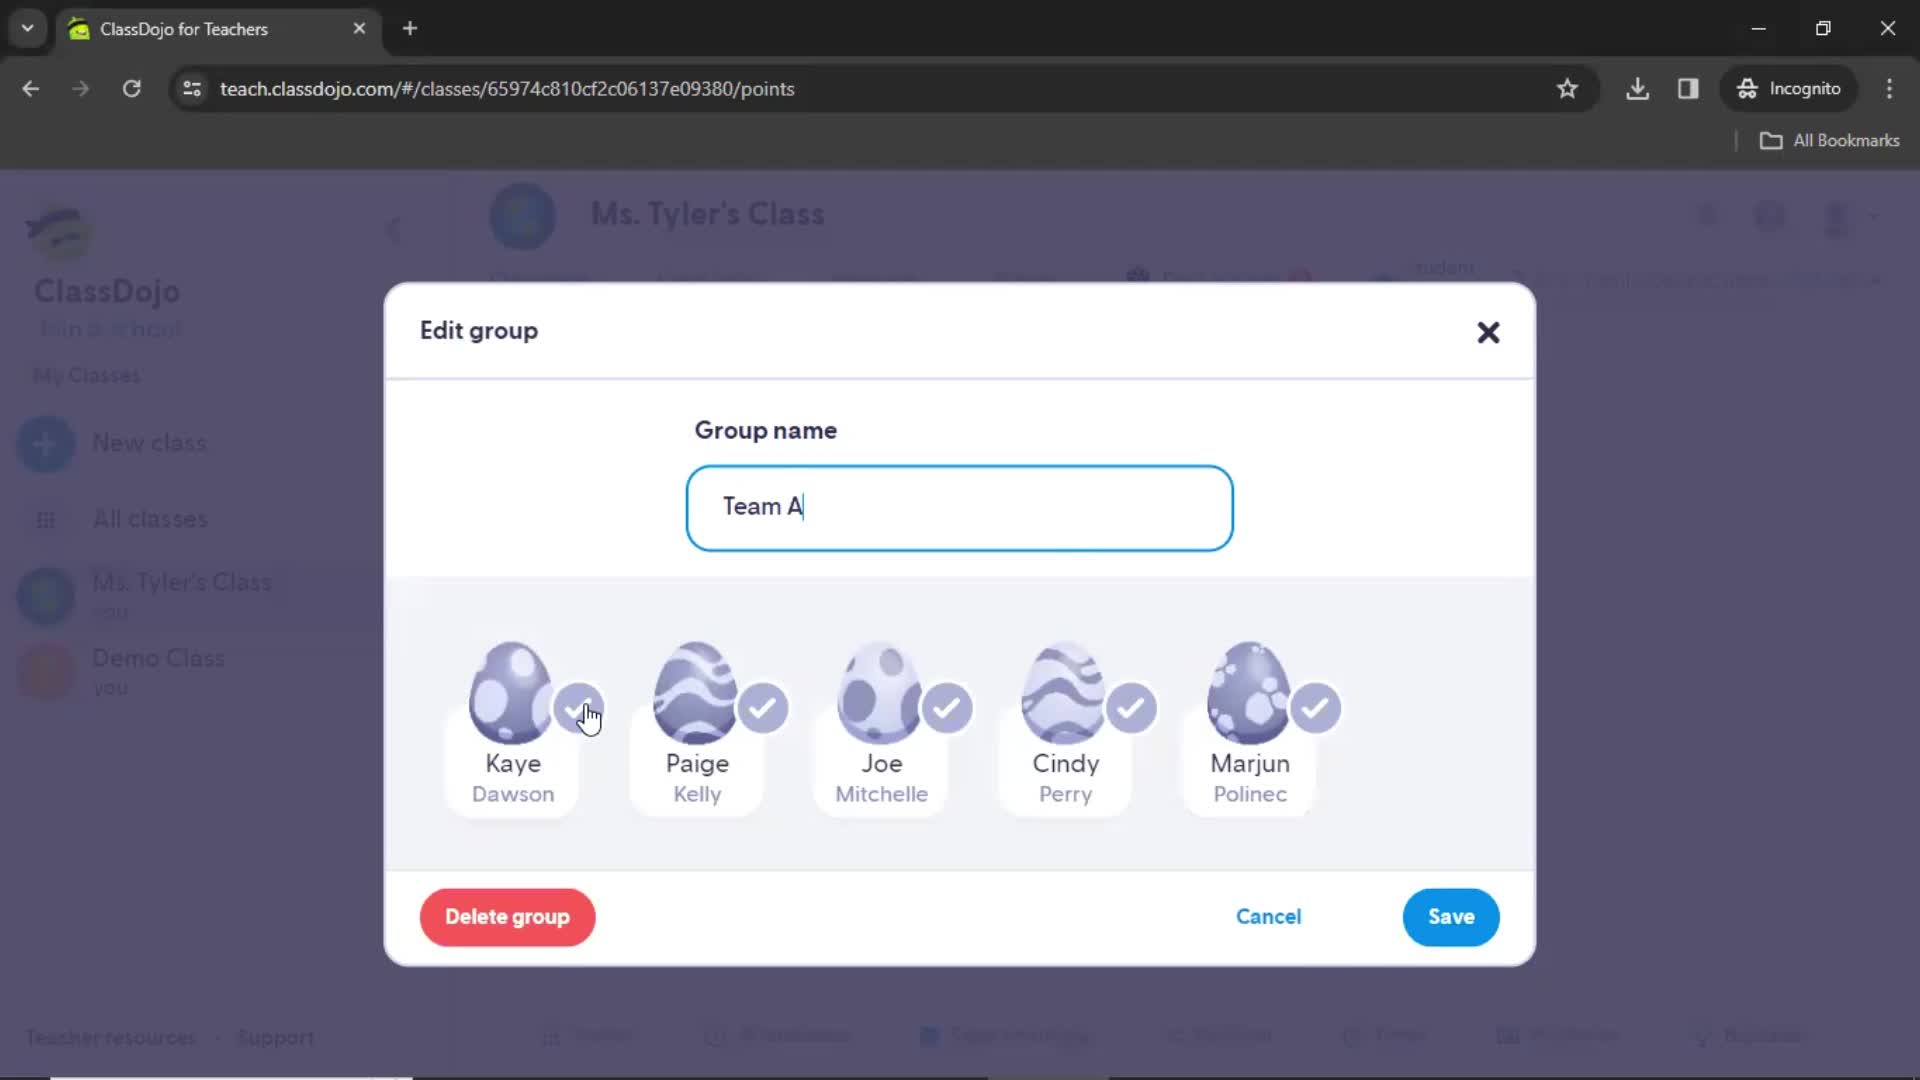Click the Delete group button
Viewport: 1920px width, 1080px height.
click(508, 916)
